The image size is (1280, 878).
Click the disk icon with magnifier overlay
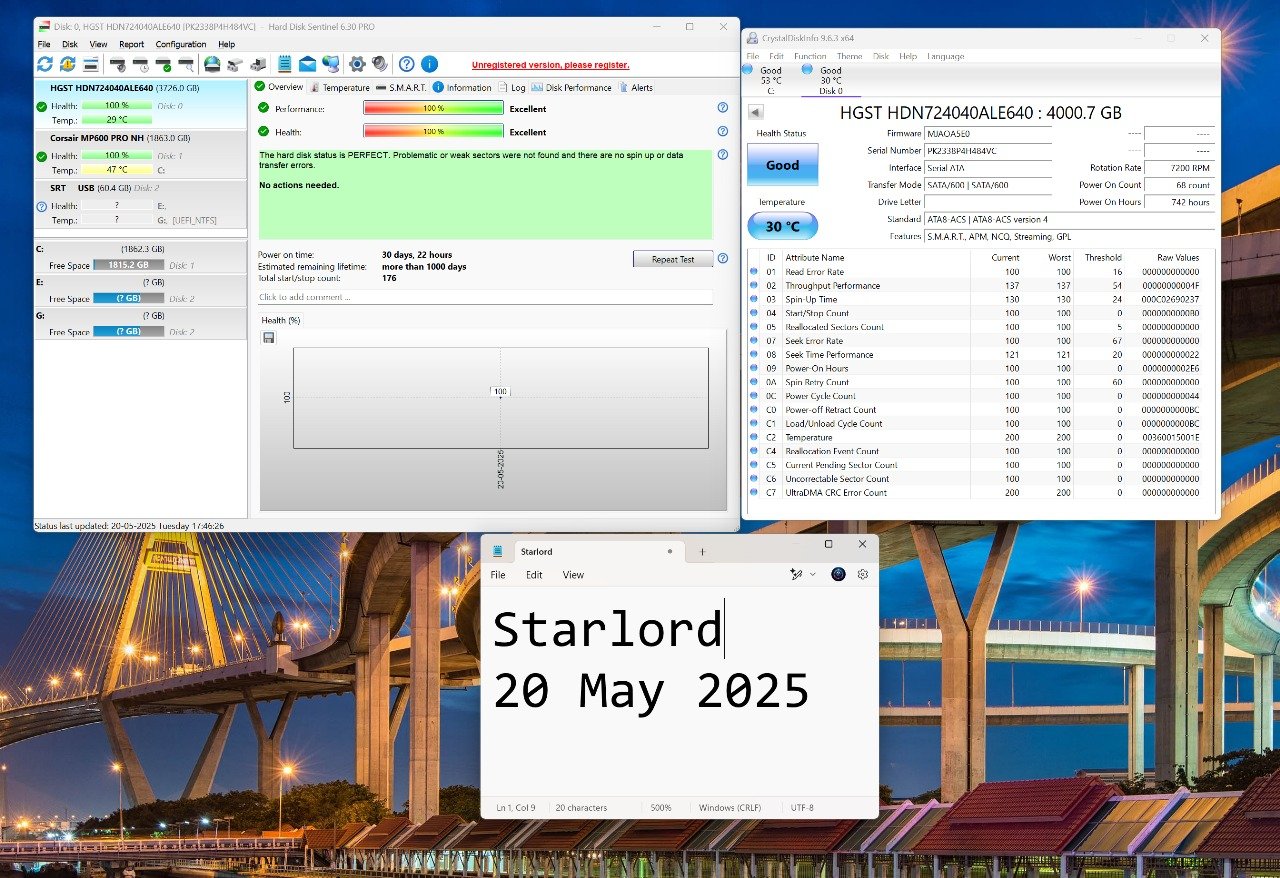(186, 64)
